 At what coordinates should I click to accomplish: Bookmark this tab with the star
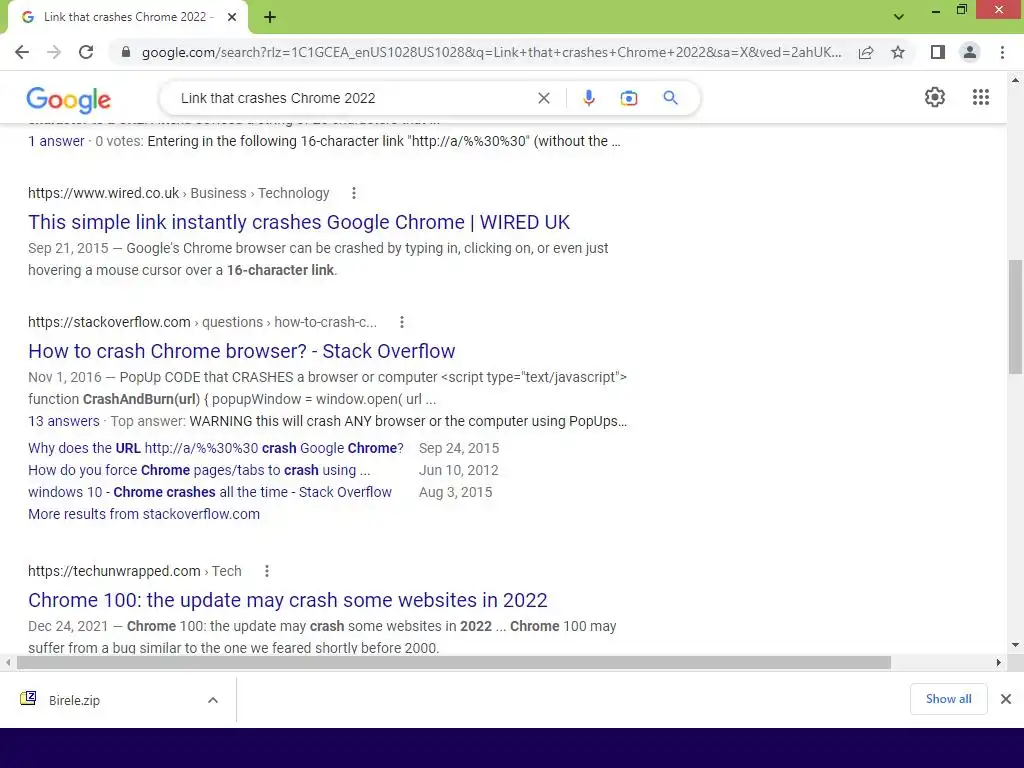tap(898, 52)
